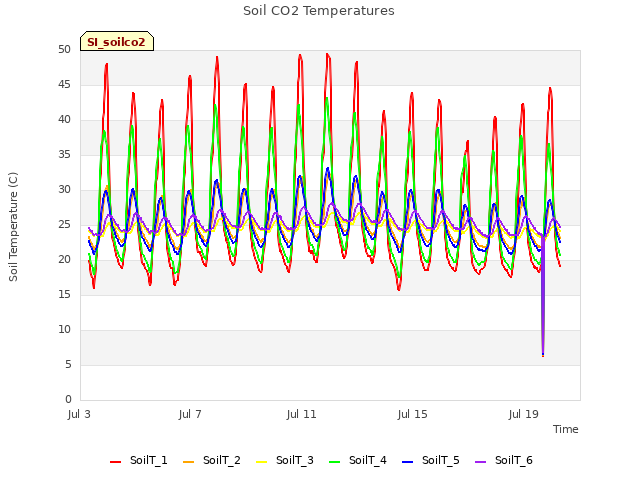Click the Jul 15 x-axis tick label
This screenshot has height=480, width=640.
(413, 414)
